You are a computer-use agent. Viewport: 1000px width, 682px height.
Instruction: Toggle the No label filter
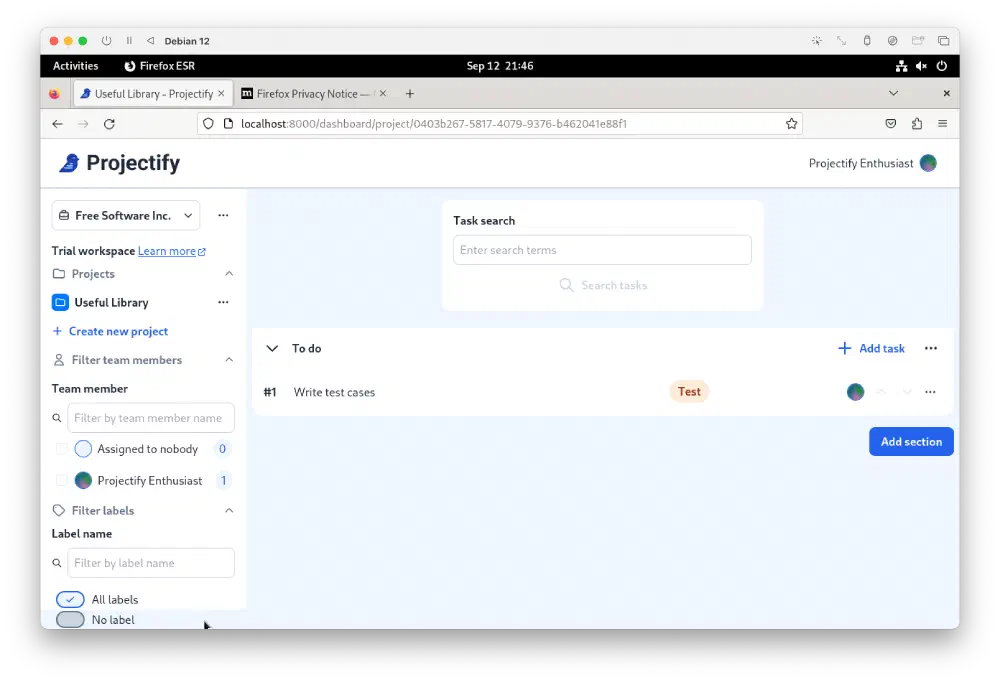coord(70,619)
